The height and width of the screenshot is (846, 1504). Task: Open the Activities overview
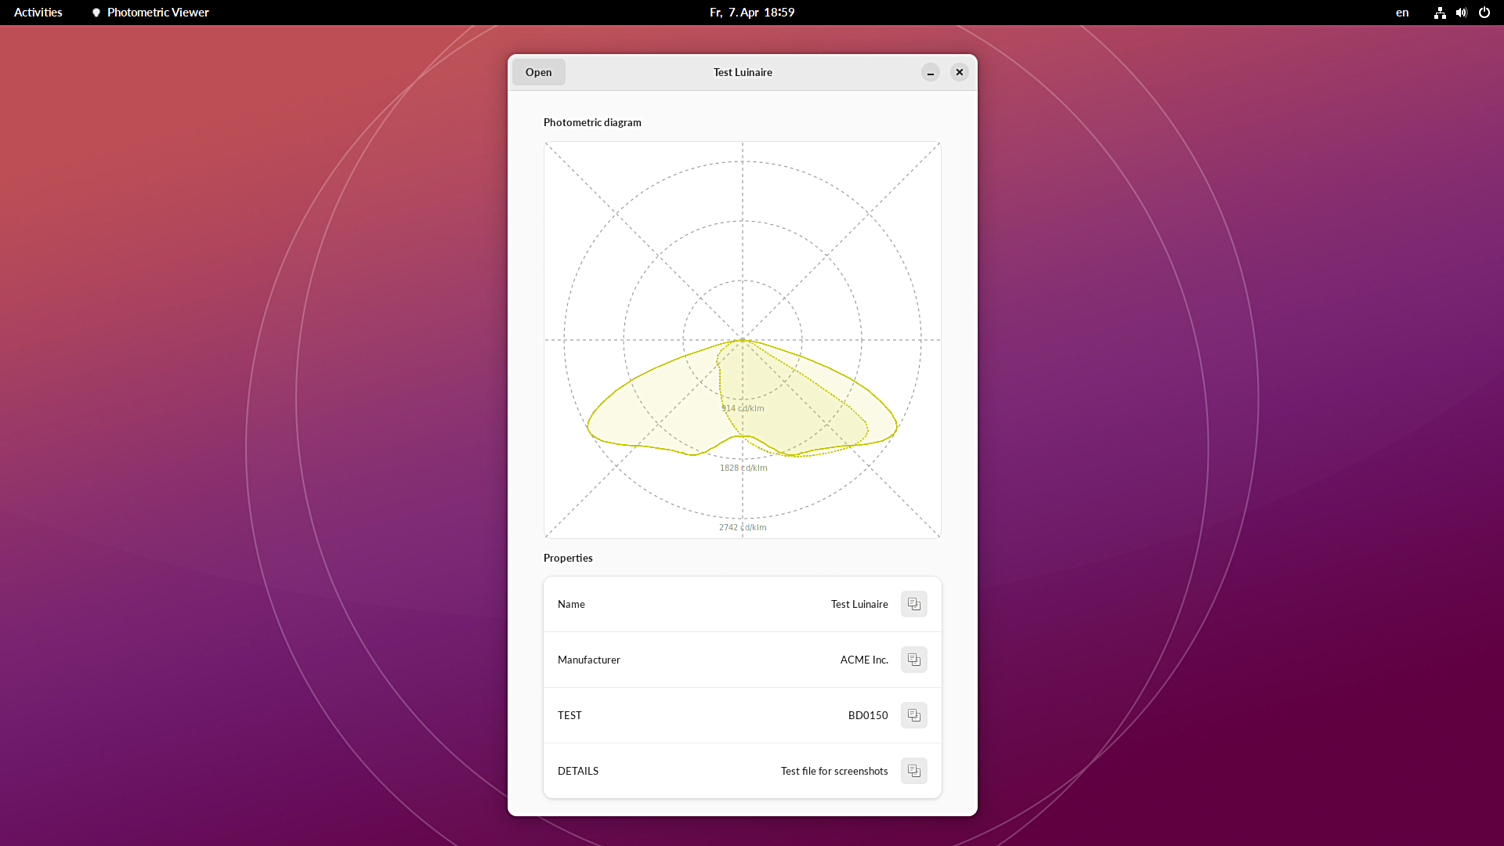click(x=37, y=12)
